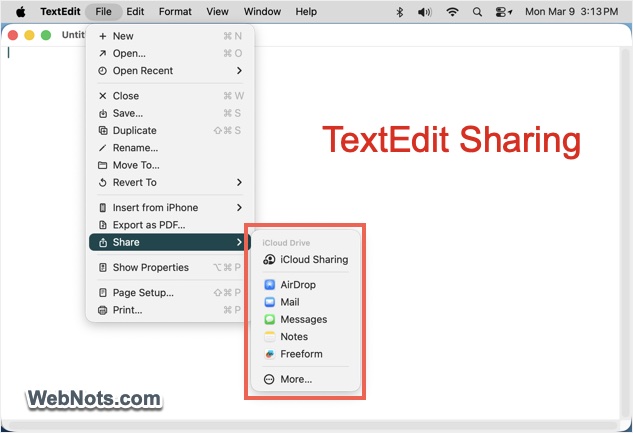Choose Page Setup… menu entry
This screenshot has width=633, height=433.
[x=170, y=293]
